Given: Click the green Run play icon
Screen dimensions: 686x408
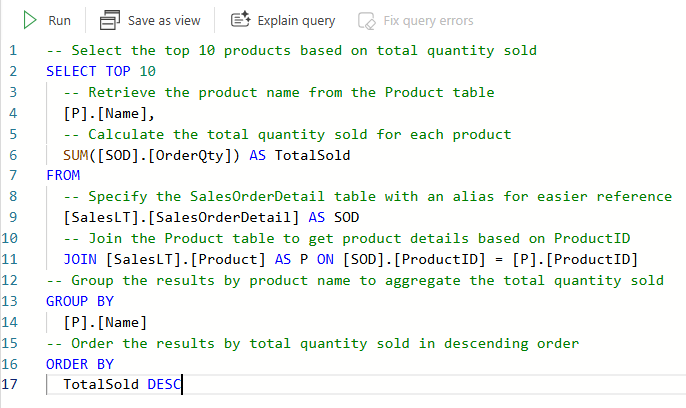Looking at the screenshot, I should click(30, 20).
